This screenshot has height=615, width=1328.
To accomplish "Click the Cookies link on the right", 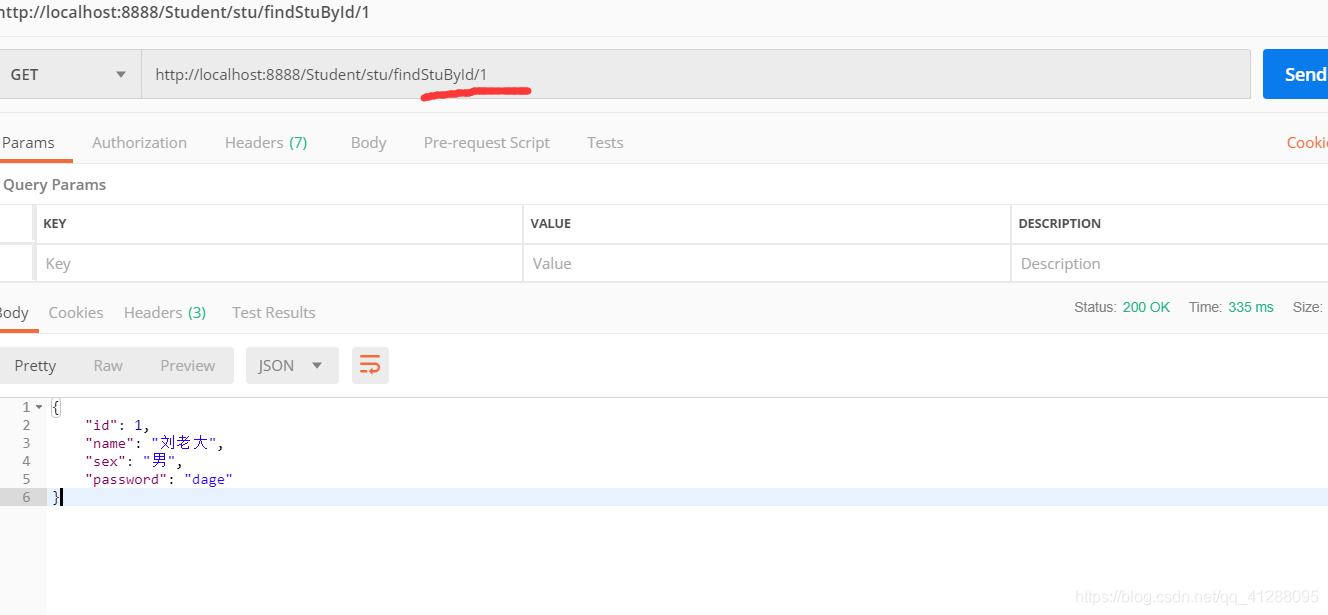I will pos(1307,142).
